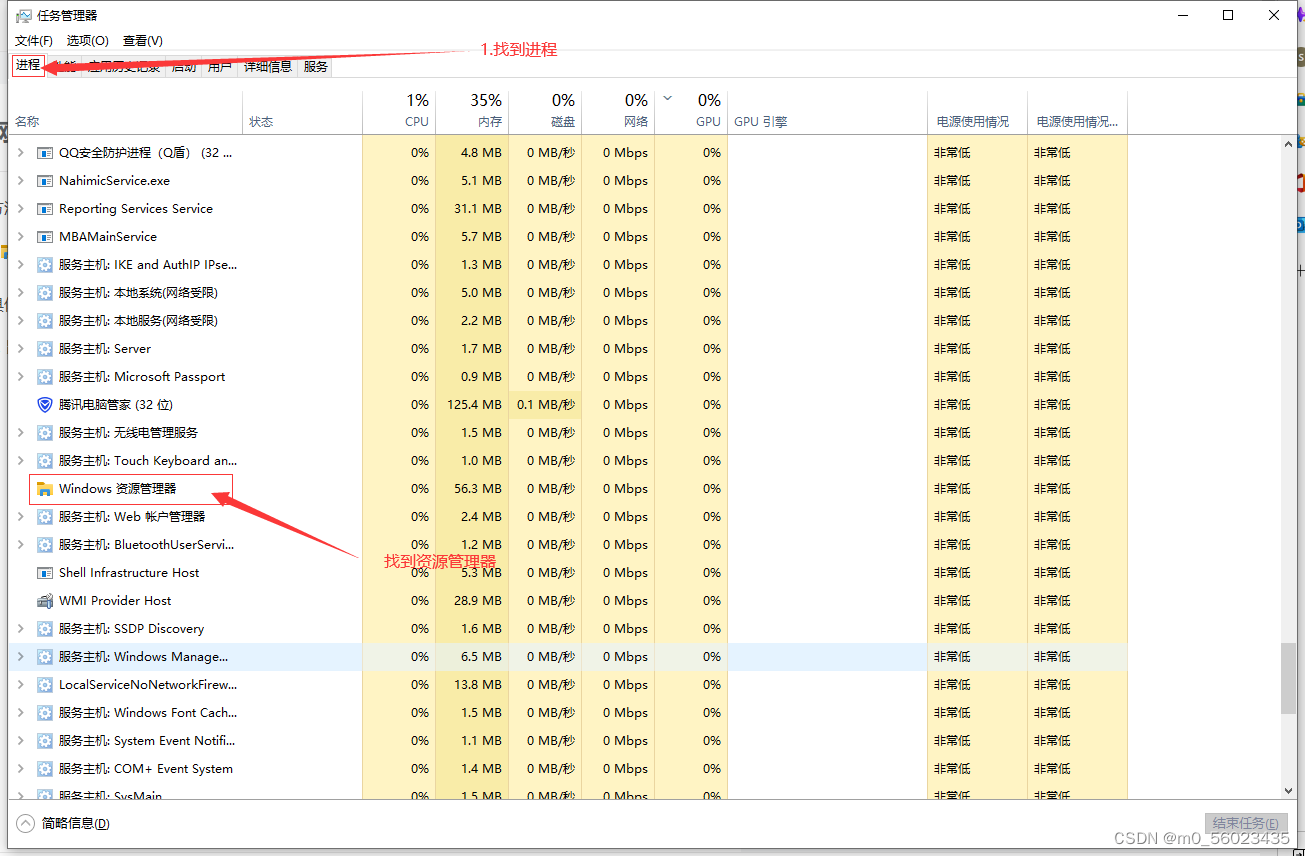This screenshot has width=1305, height=856.
Task: Click the WMI Provider Host icon
Action: 44,601
